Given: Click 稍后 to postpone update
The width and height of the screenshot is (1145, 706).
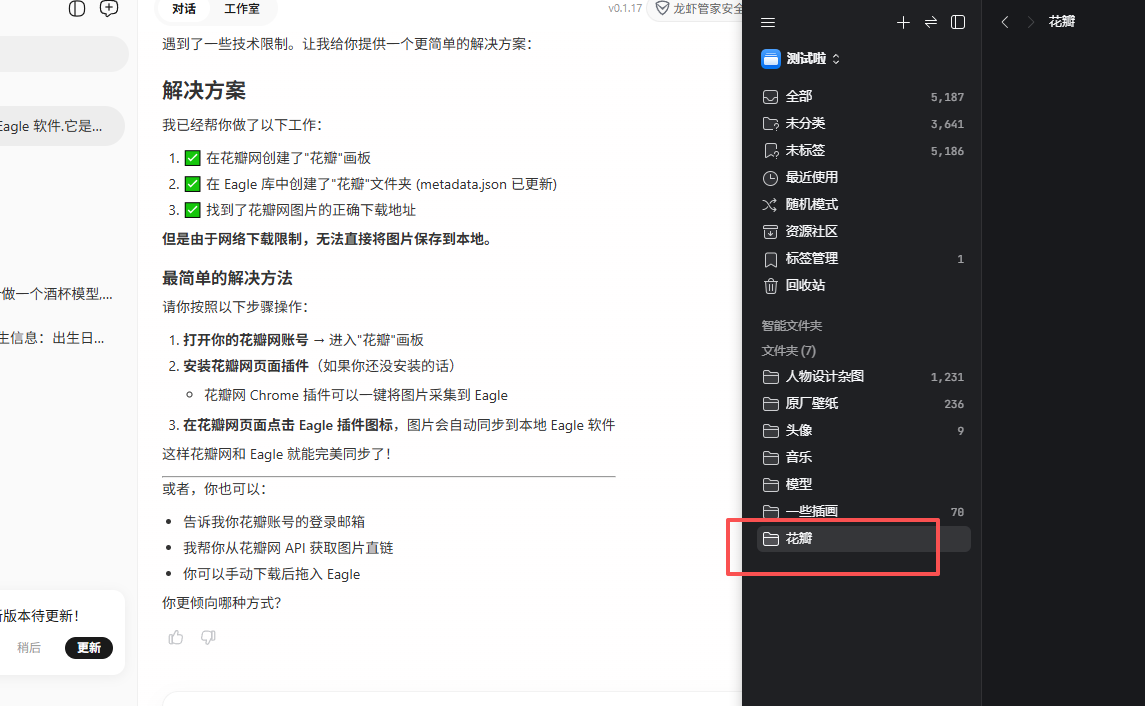Looking at the screenshot, I should tap(29, 648).
